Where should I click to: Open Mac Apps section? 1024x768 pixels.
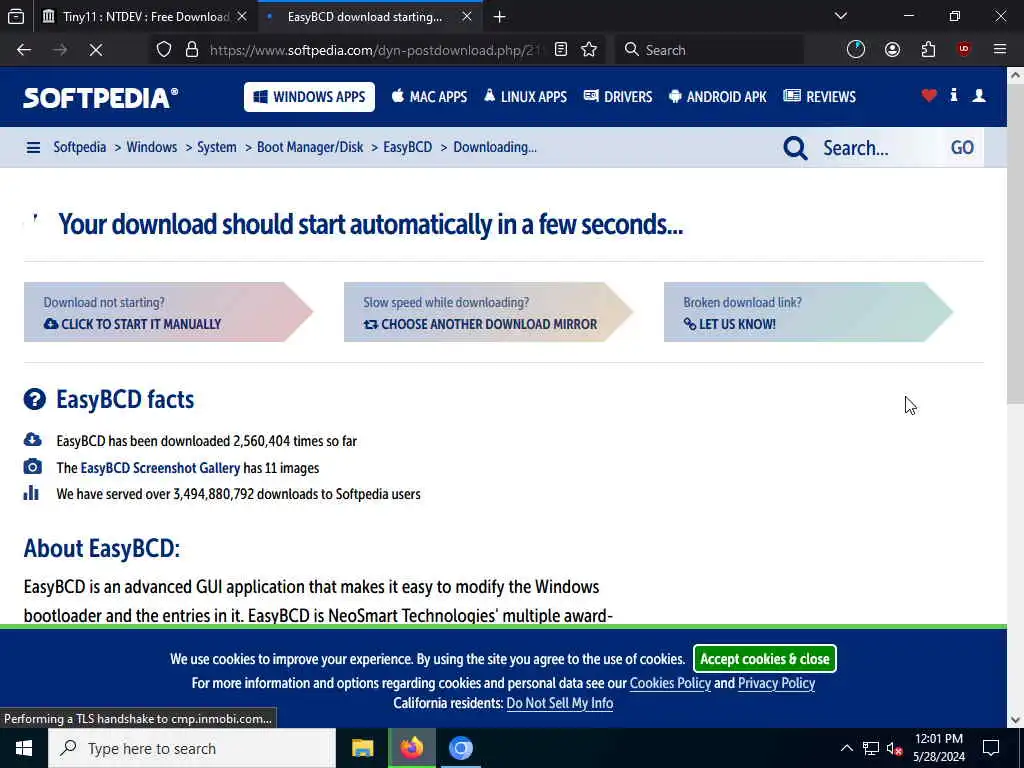429,97
